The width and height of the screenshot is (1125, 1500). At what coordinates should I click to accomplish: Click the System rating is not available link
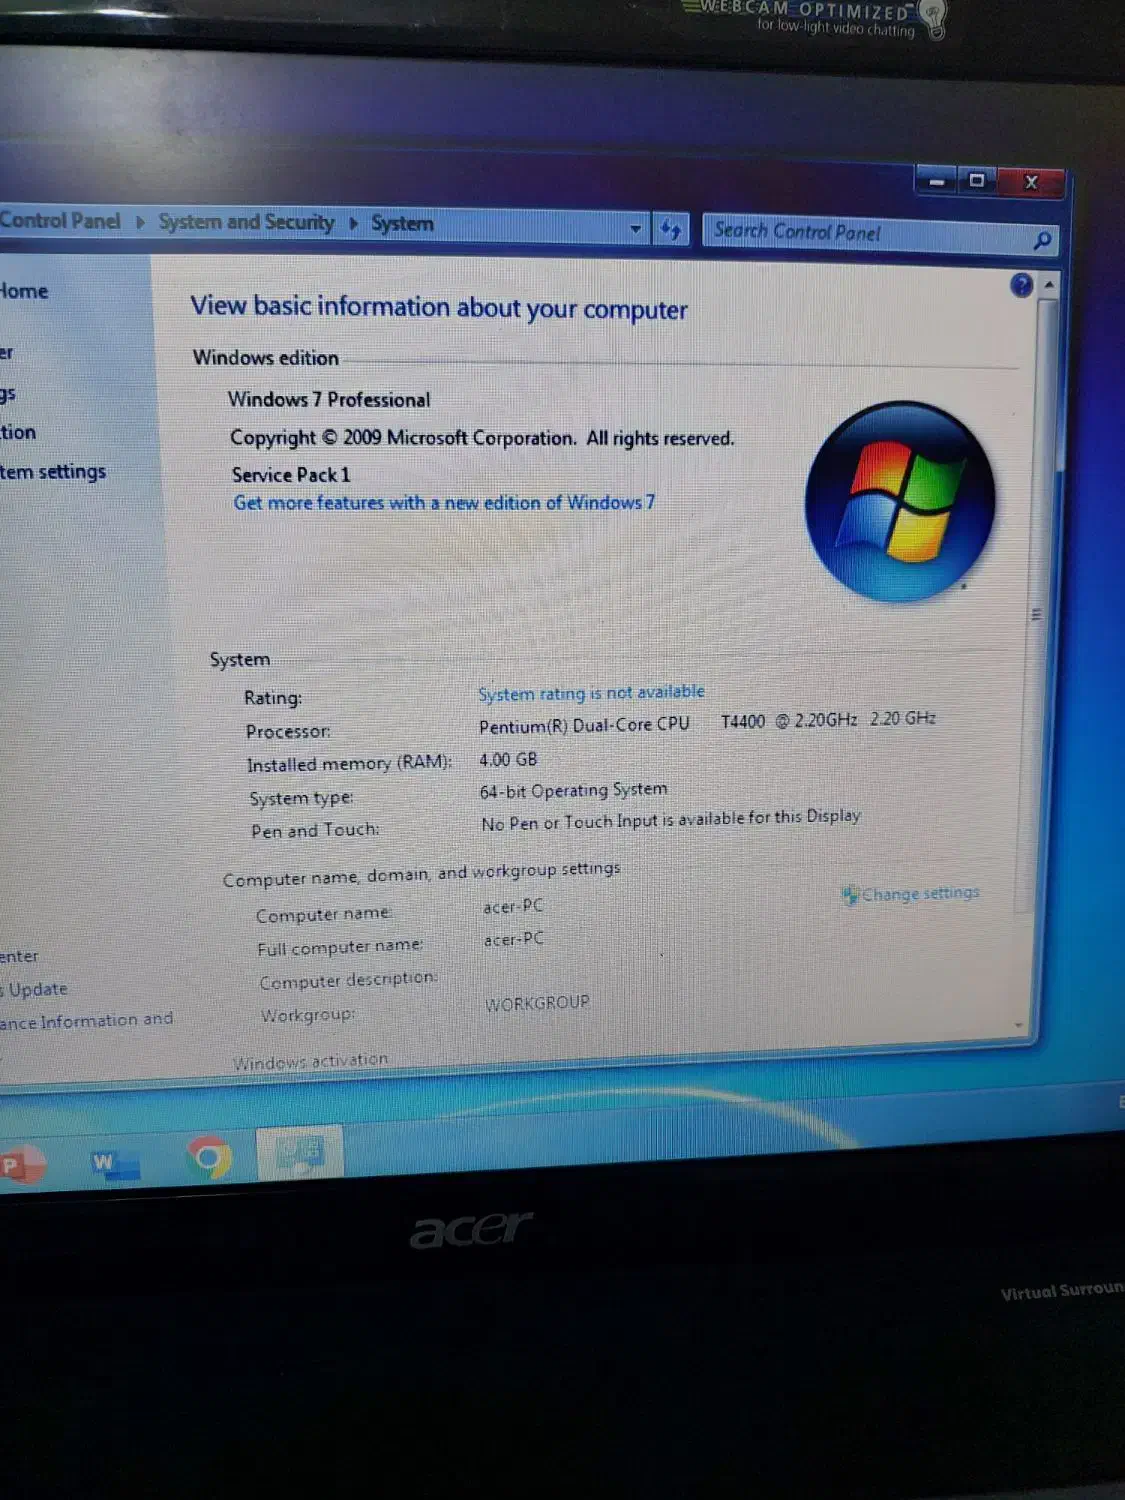591,692
